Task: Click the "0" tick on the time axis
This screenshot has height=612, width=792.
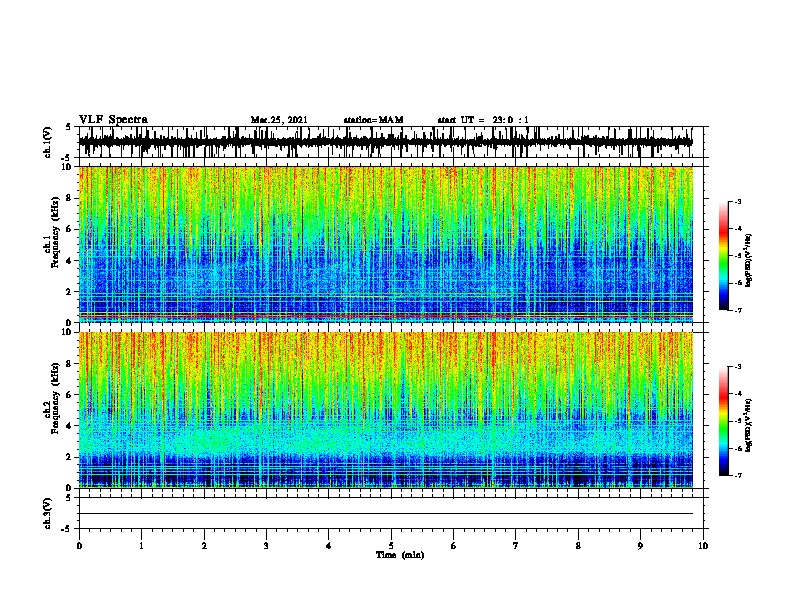Action: [79, 546]
